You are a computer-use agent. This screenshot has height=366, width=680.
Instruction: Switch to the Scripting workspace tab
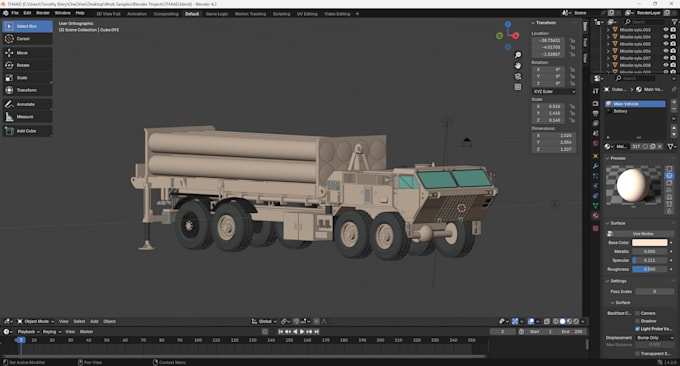(x=281, y=14)
